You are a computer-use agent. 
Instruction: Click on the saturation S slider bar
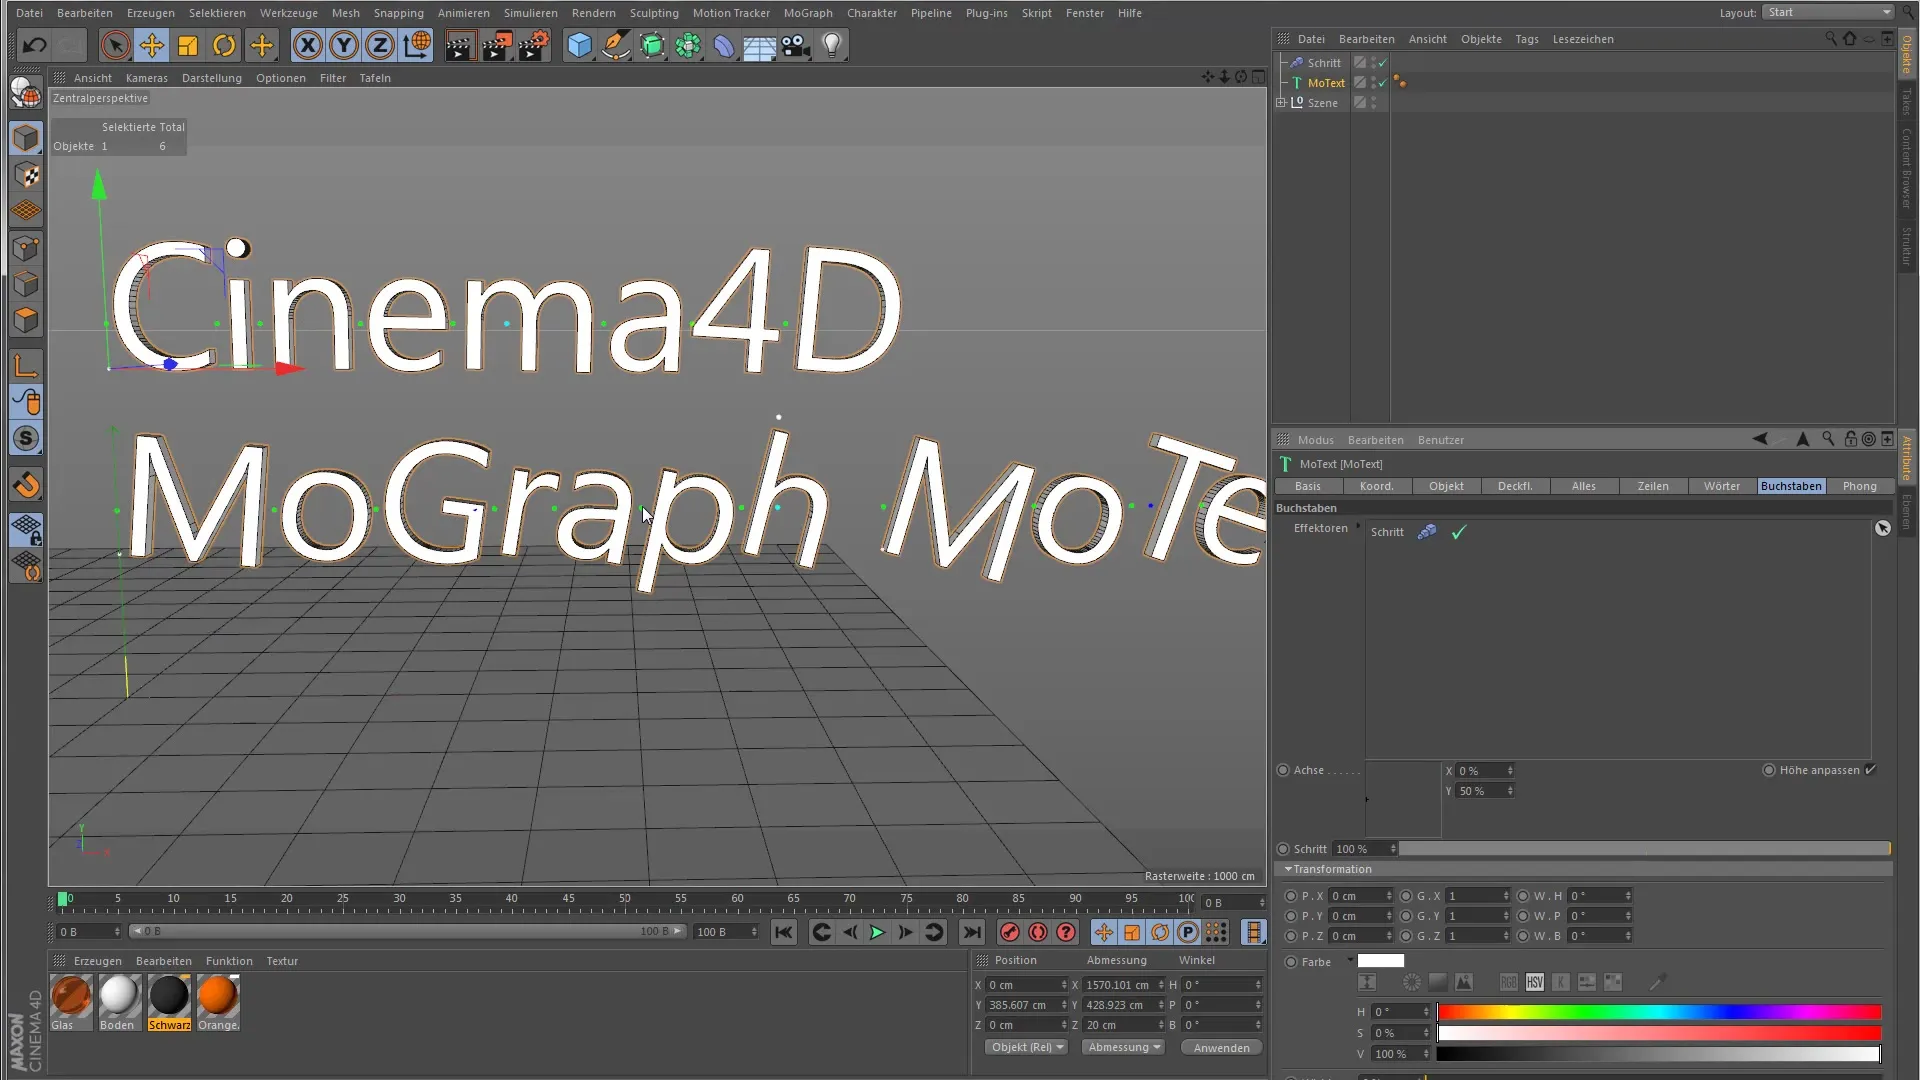[1659, 1033]
